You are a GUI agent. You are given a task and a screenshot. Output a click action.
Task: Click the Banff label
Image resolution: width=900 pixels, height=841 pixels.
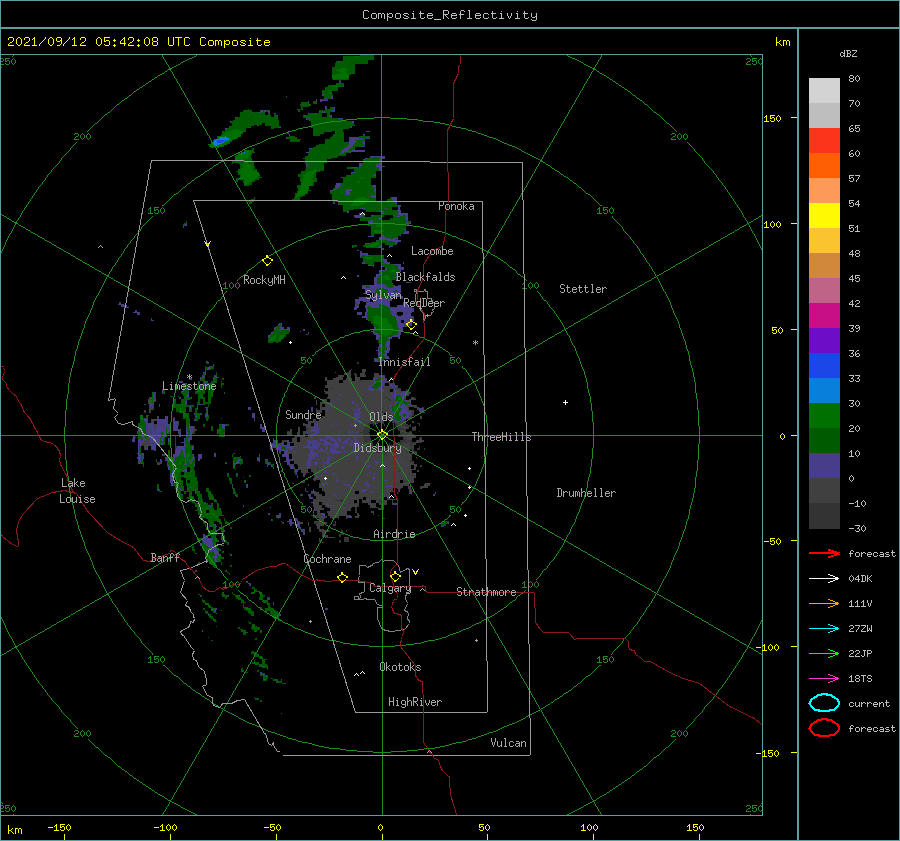[x=165, y=557]
